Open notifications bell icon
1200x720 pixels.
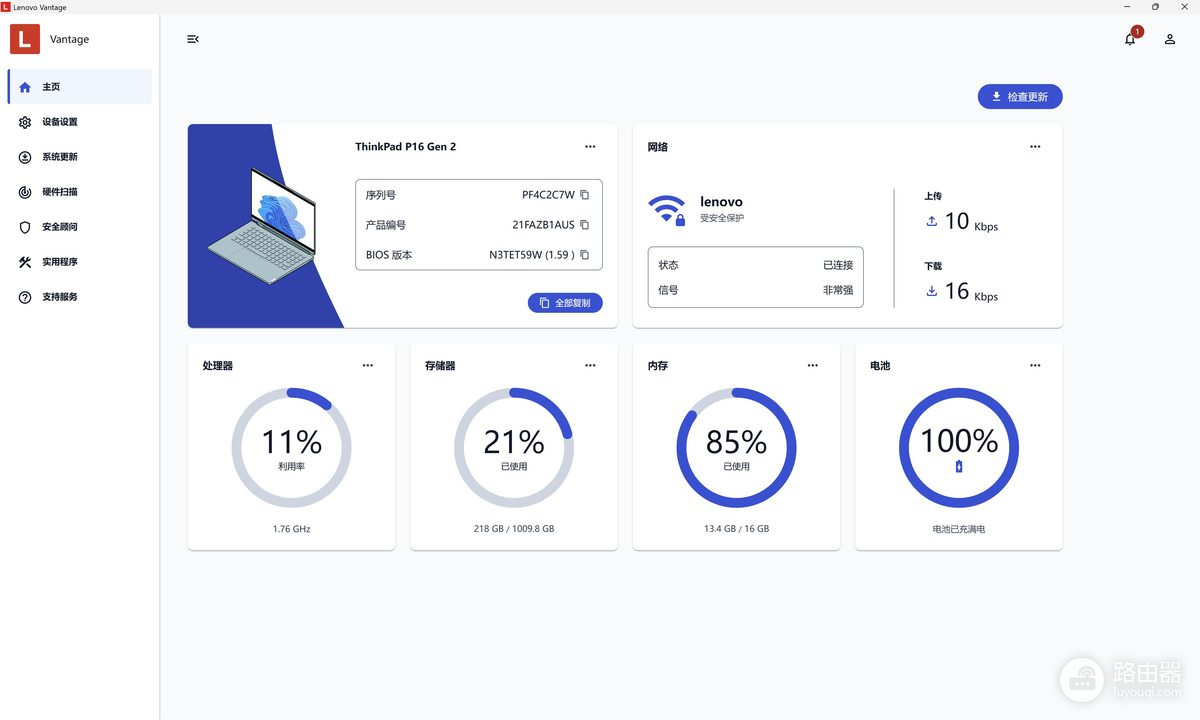click(x=1130, y=39)
